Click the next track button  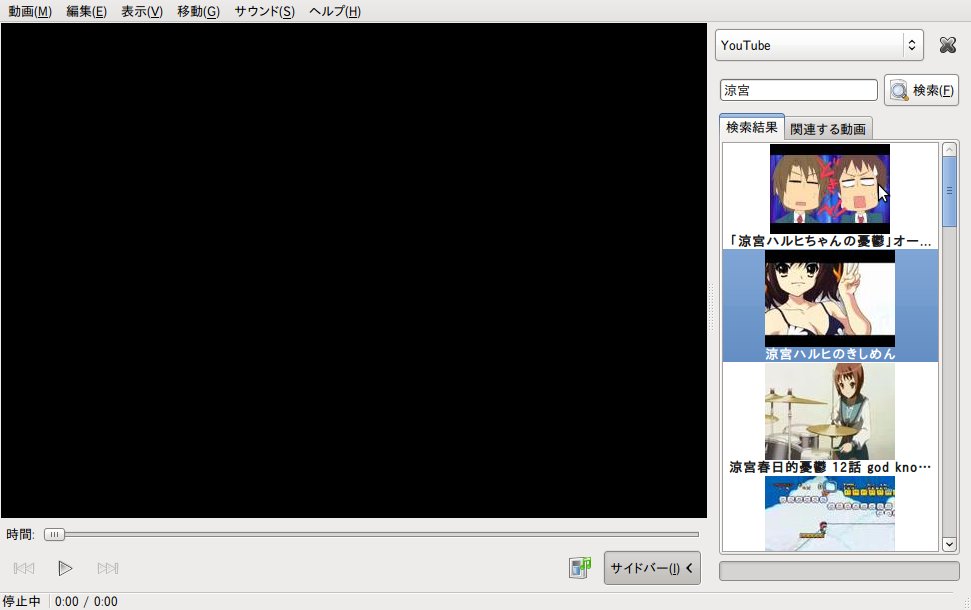pyautogui.click(x=108, y=568)
